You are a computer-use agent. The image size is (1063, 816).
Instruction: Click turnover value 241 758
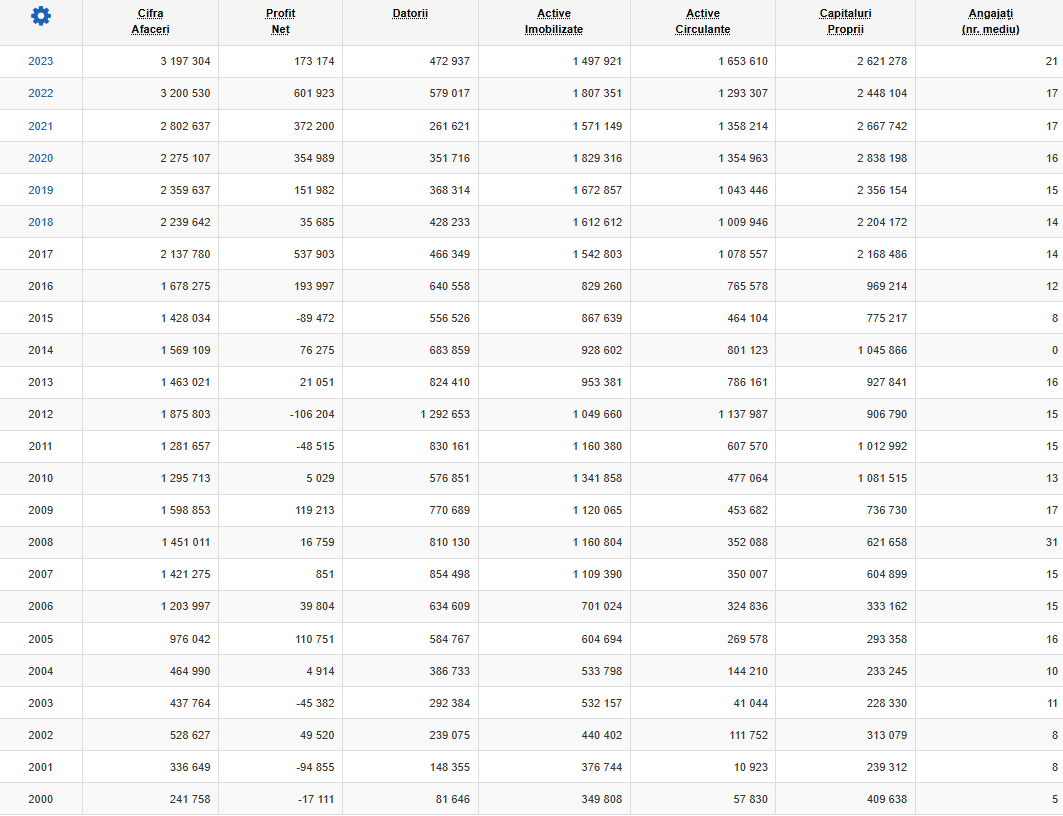coord(190,799)
